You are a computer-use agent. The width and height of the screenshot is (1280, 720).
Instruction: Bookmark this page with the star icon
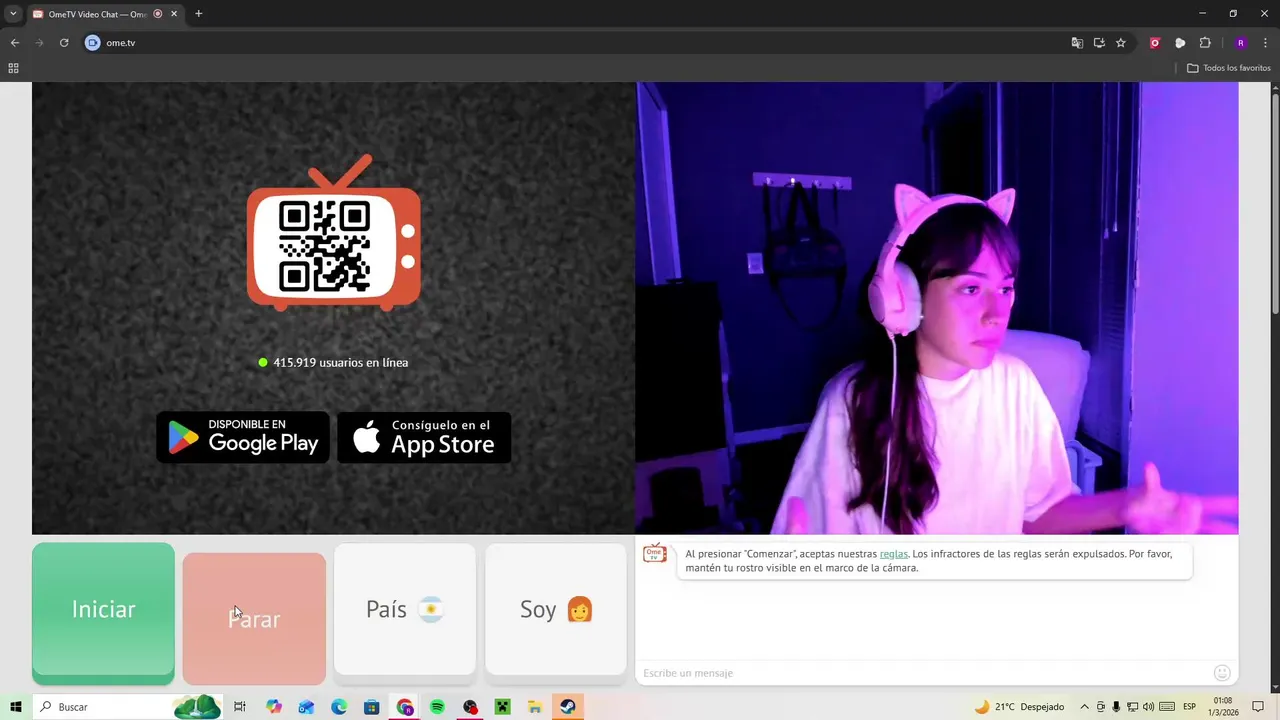(x=1121, y=43)
